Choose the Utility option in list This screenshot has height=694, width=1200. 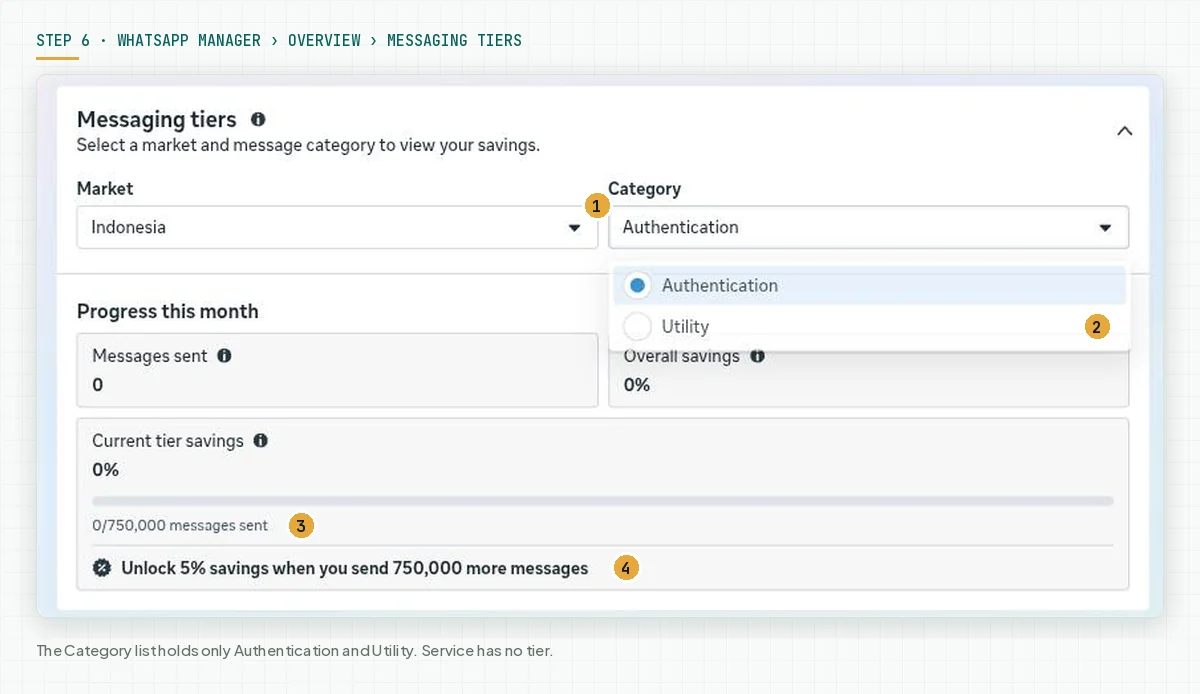[869, 326]
